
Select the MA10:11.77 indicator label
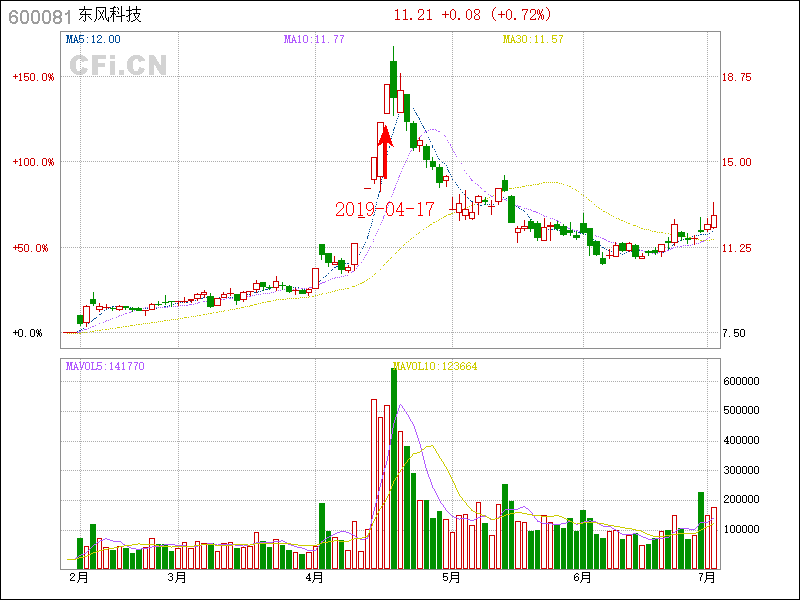[314, 39]
